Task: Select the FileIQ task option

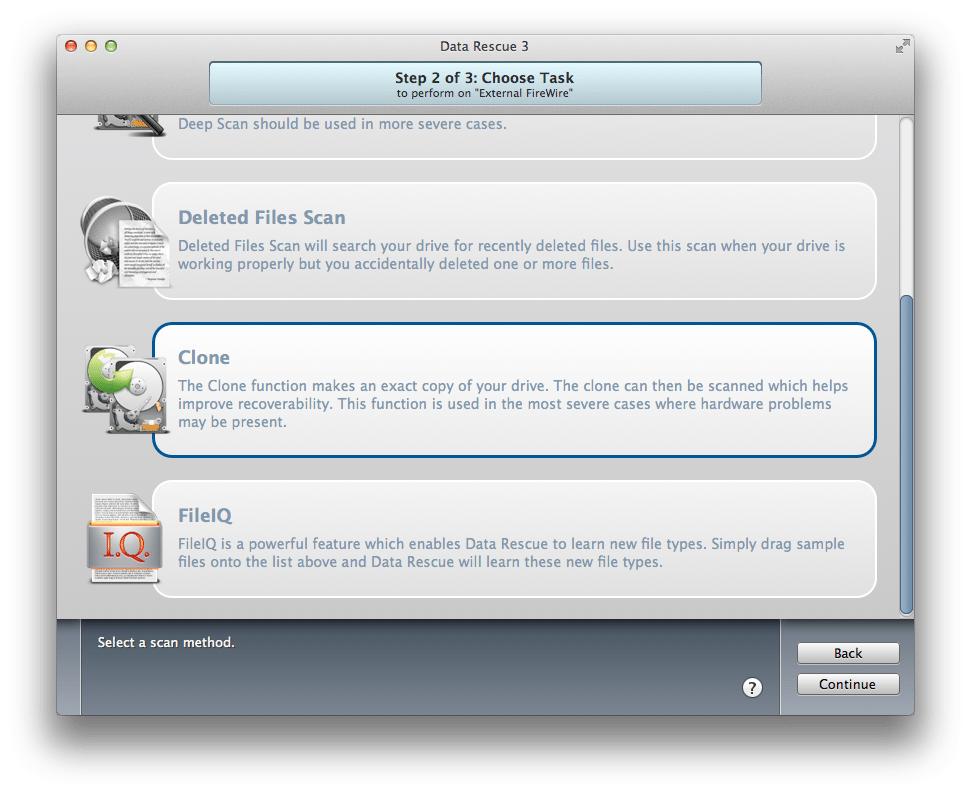Action: pyautogui.click(x=515, y=540)
